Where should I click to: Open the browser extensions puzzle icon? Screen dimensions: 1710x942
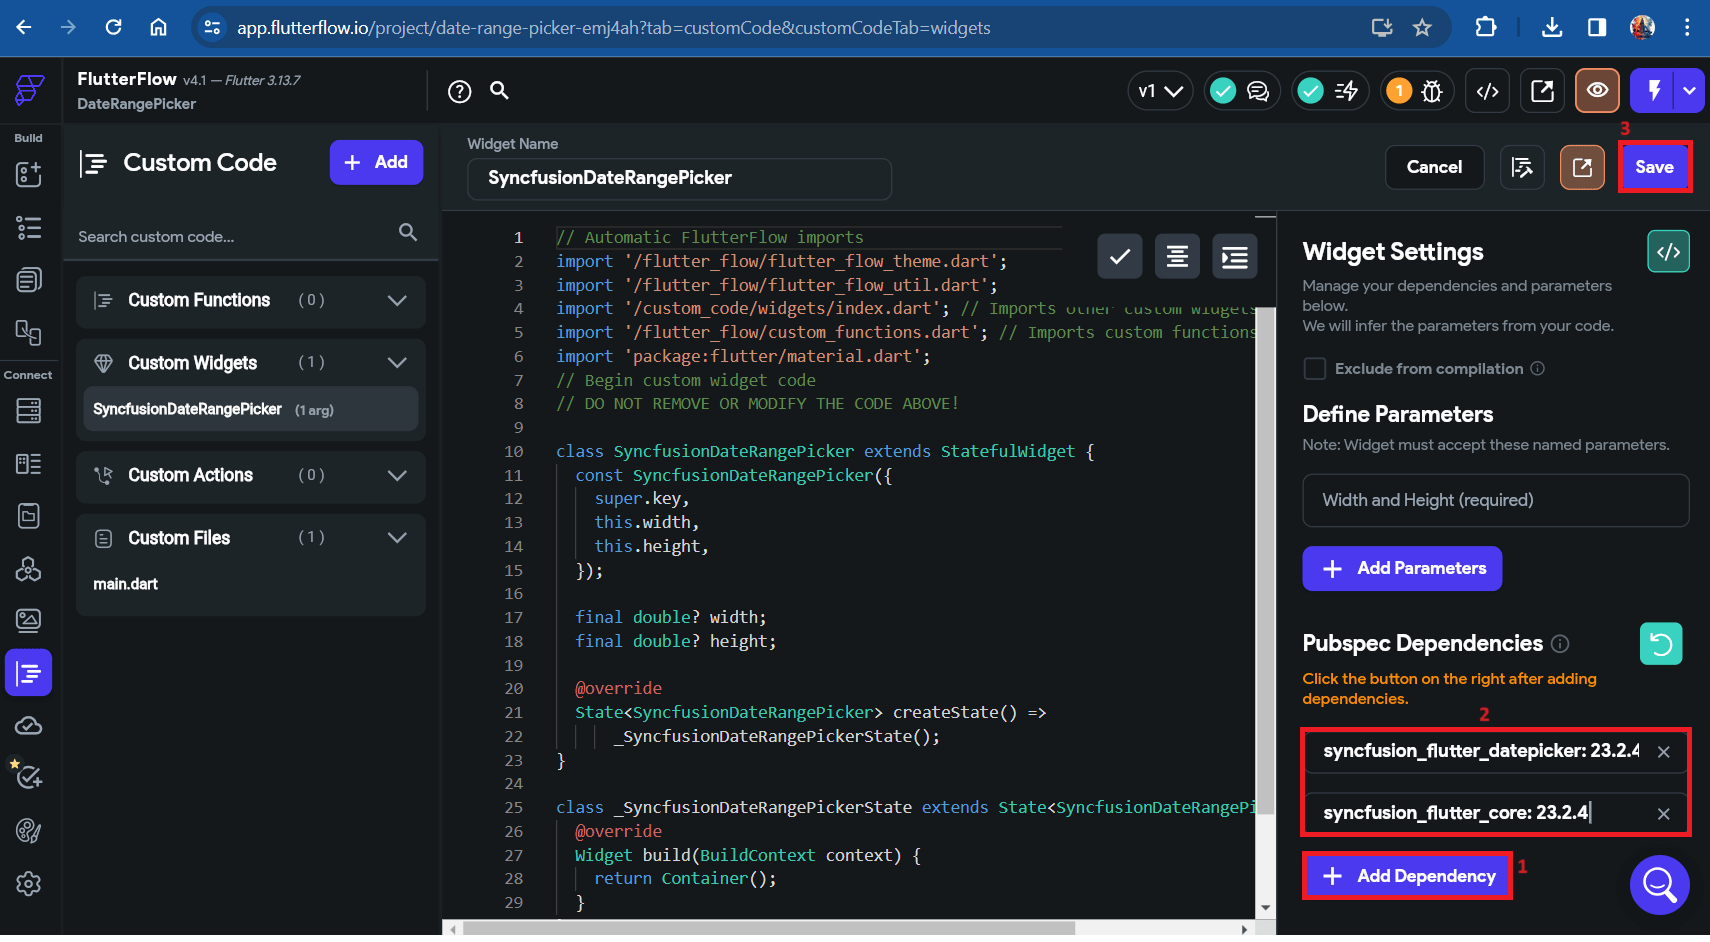point(1486,27)
